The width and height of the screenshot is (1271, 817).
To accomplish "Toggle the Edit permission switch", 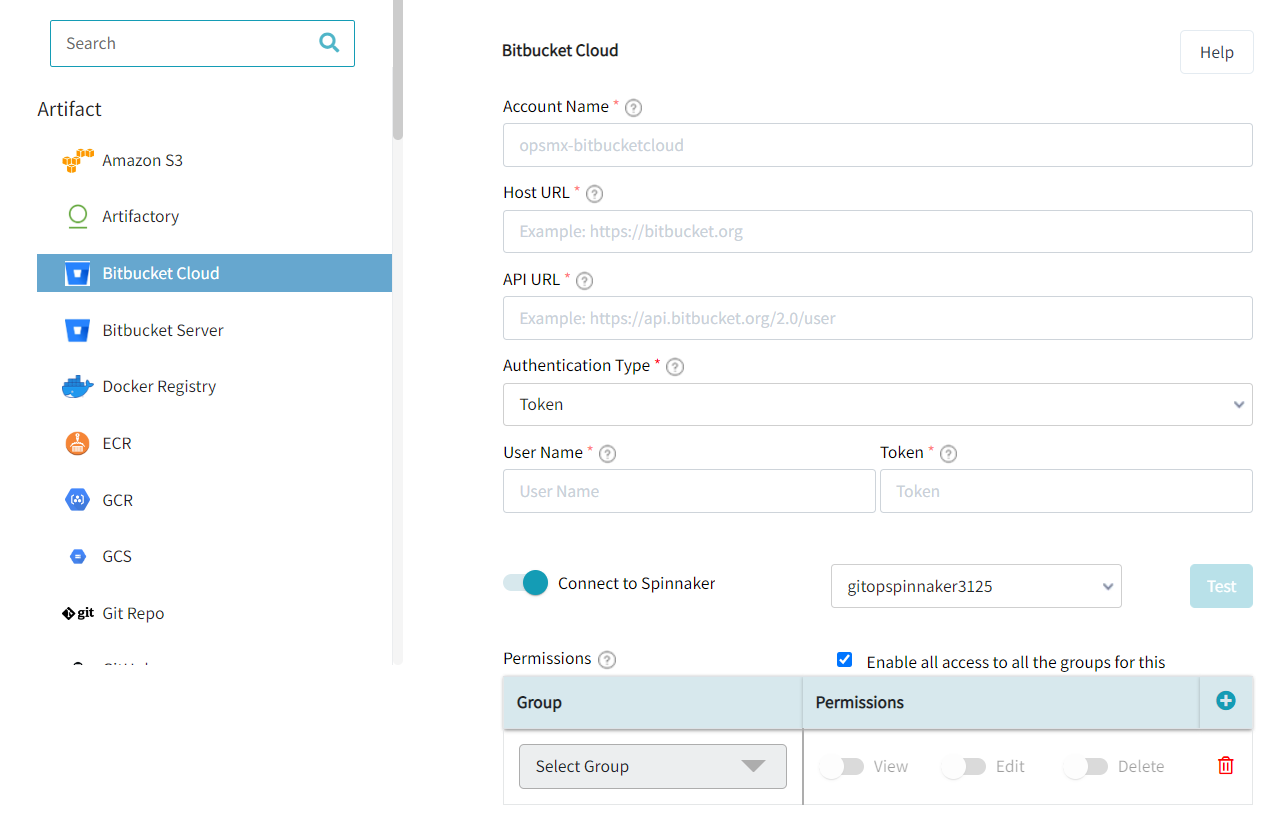I will click(x=963, y=765).
